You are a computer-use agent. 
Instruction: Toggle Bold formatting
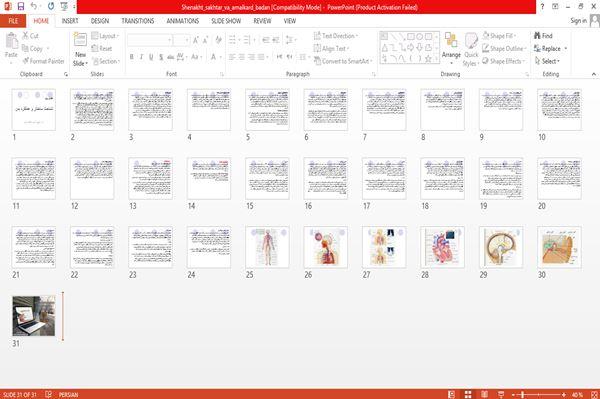click(x=132, y=57)
